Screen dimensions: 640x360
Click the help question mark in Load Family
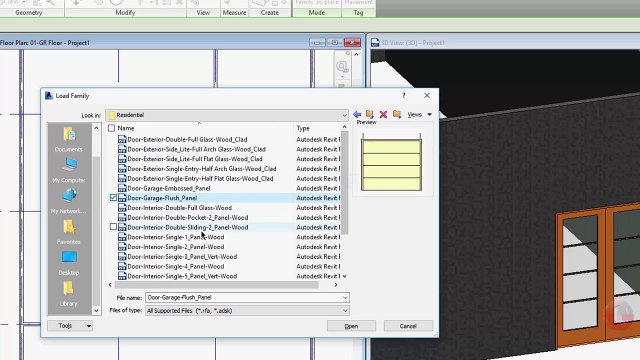[x=404, y=95]
